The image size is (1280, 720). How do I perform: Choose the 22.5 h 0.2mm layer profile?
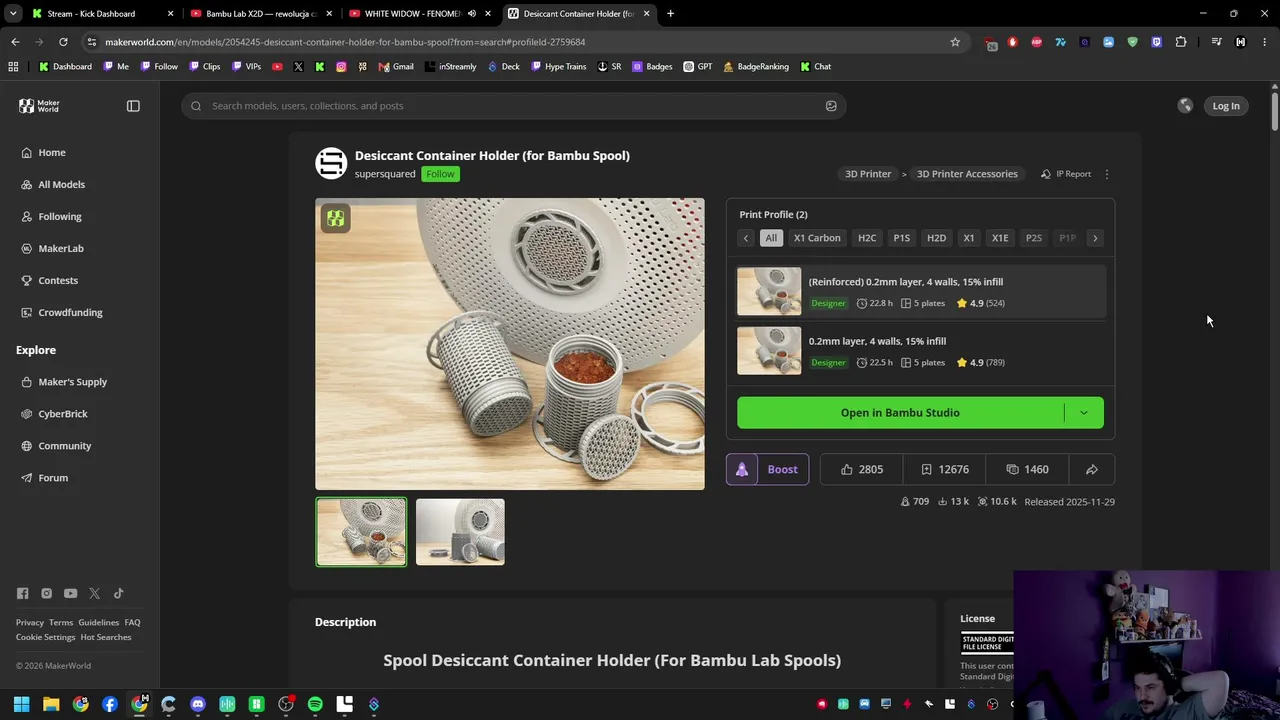[x=921, y=352]
